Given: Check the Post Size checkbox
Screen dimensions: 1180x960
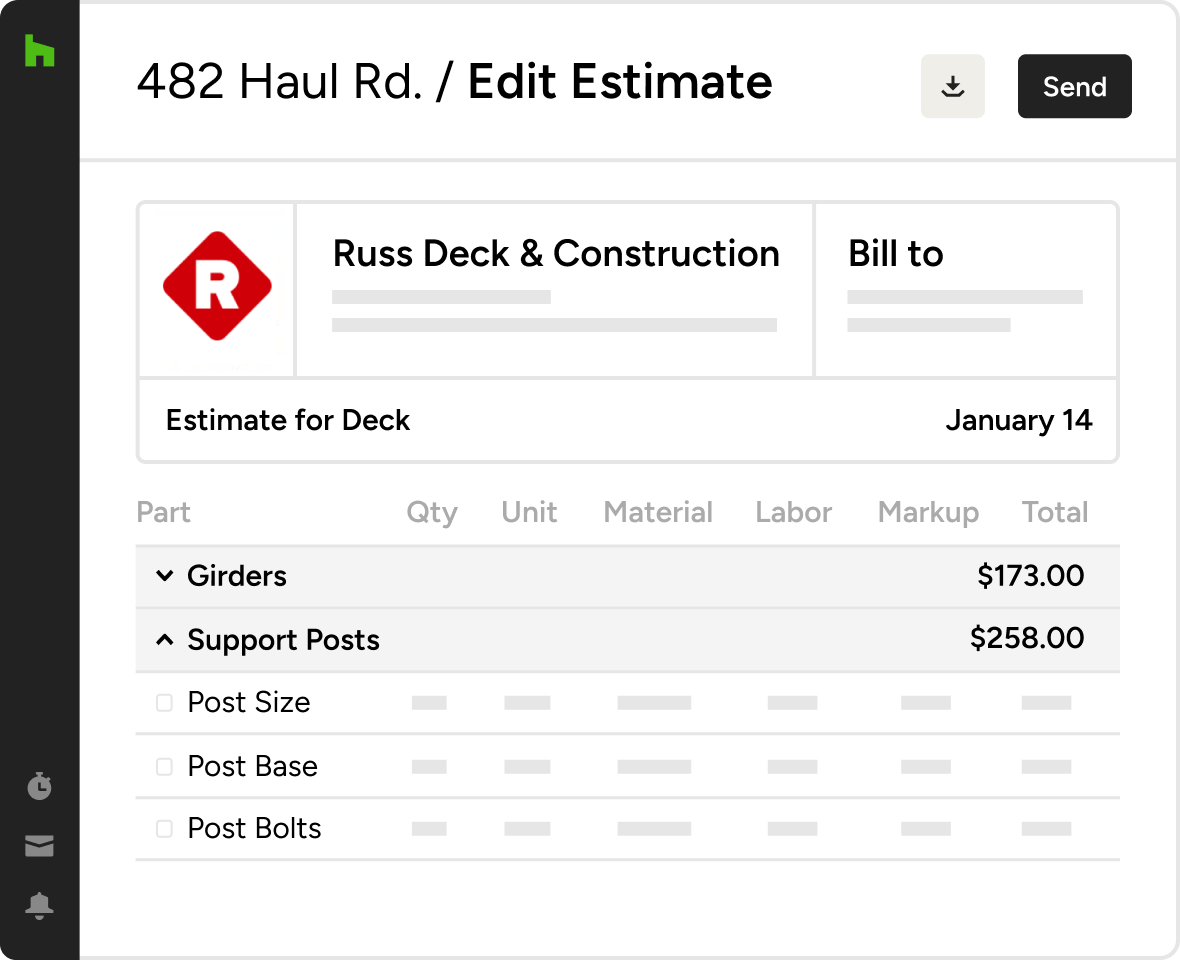Looking at the screenshot, I should (164, 703).
